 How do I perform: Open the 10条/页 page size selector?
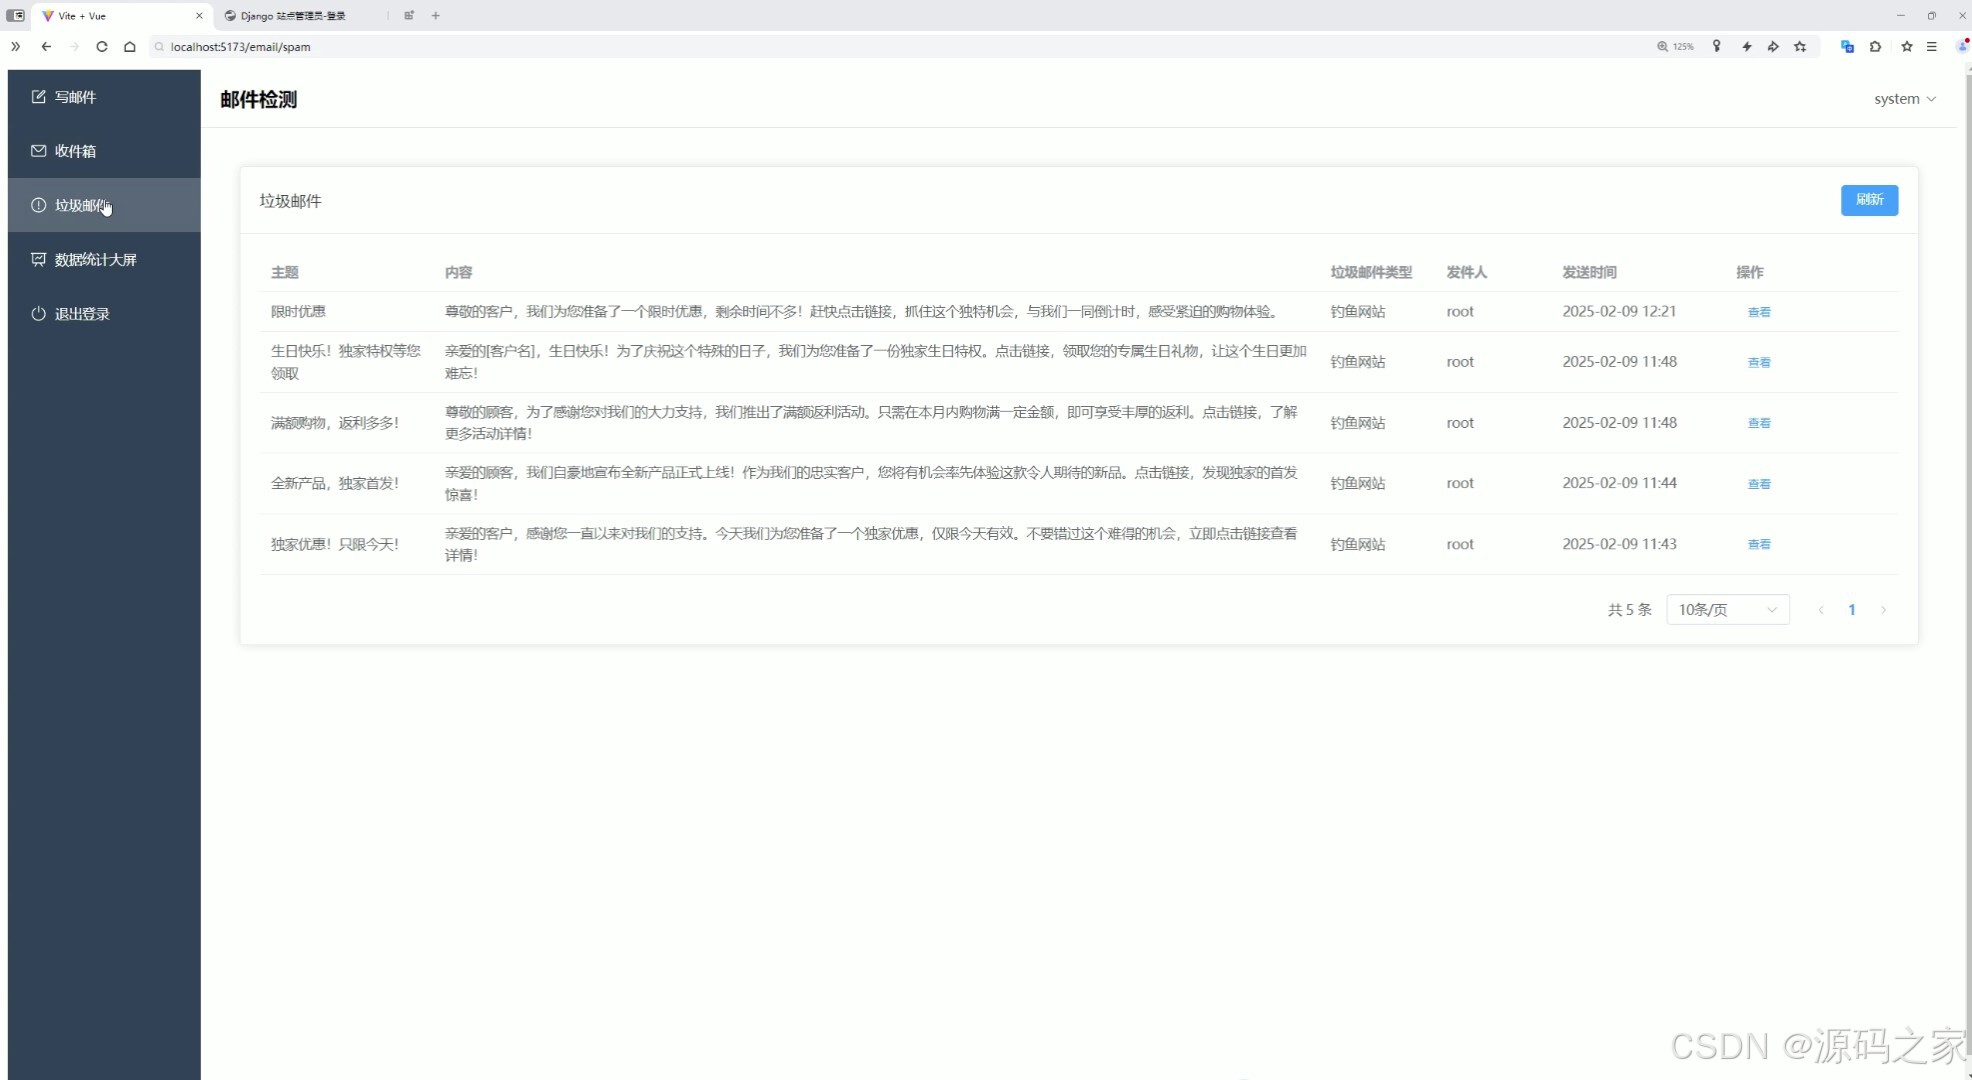tap(1727, 610)
